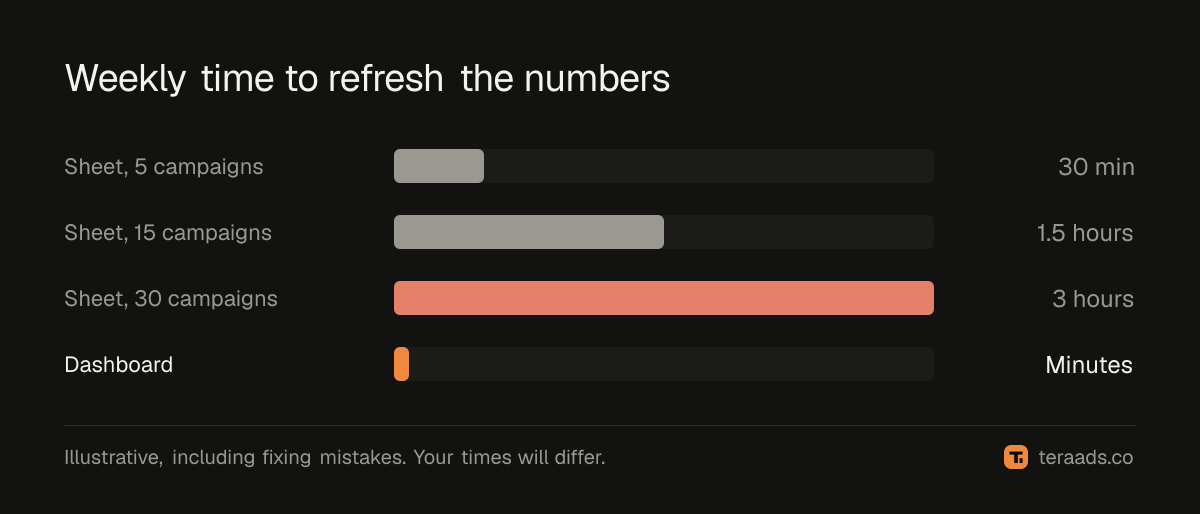Click the empty track of 15 campaigns bar
Viewport: 1200px width, 514px height.
[x=799, y=232]
